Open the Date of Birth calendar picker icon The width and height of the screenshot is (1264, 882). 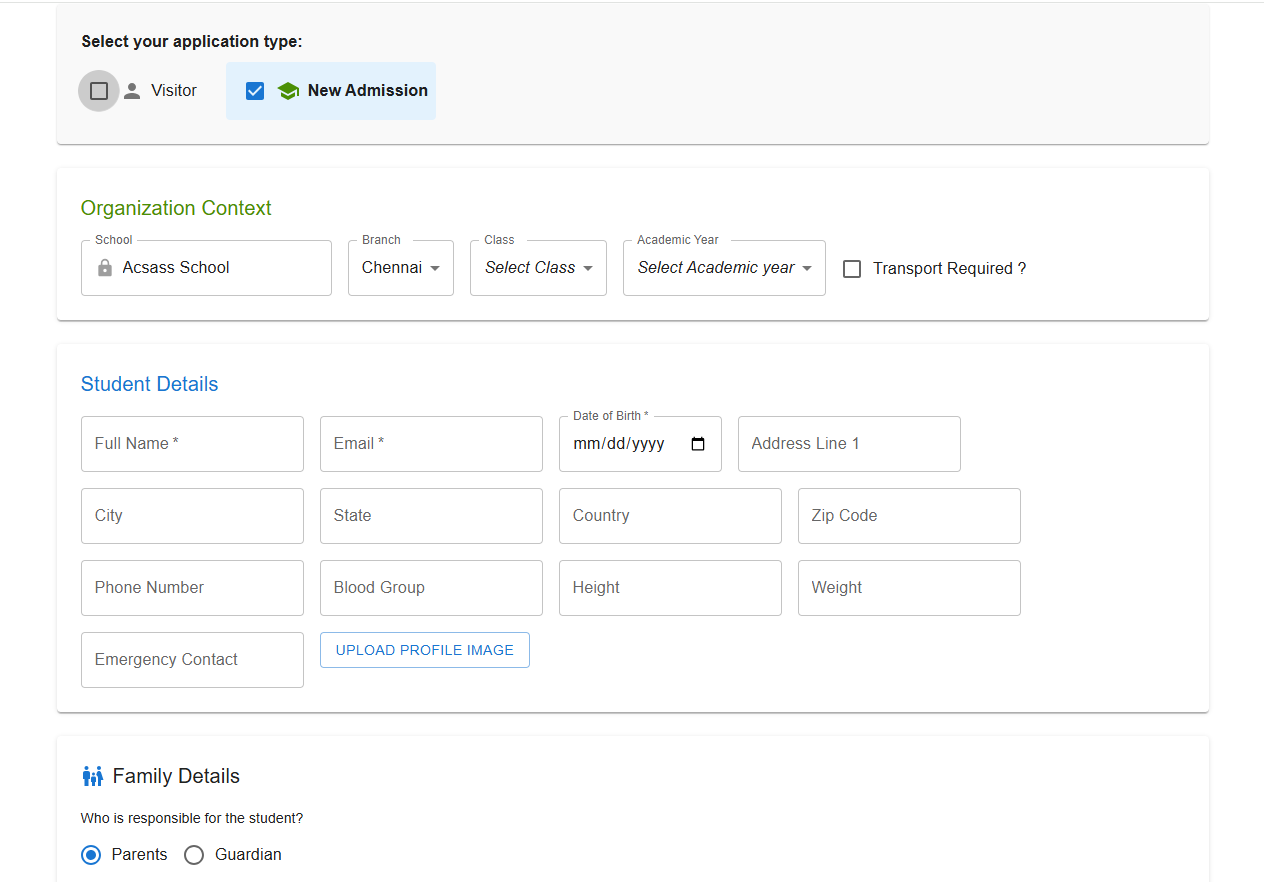[698, 444]
